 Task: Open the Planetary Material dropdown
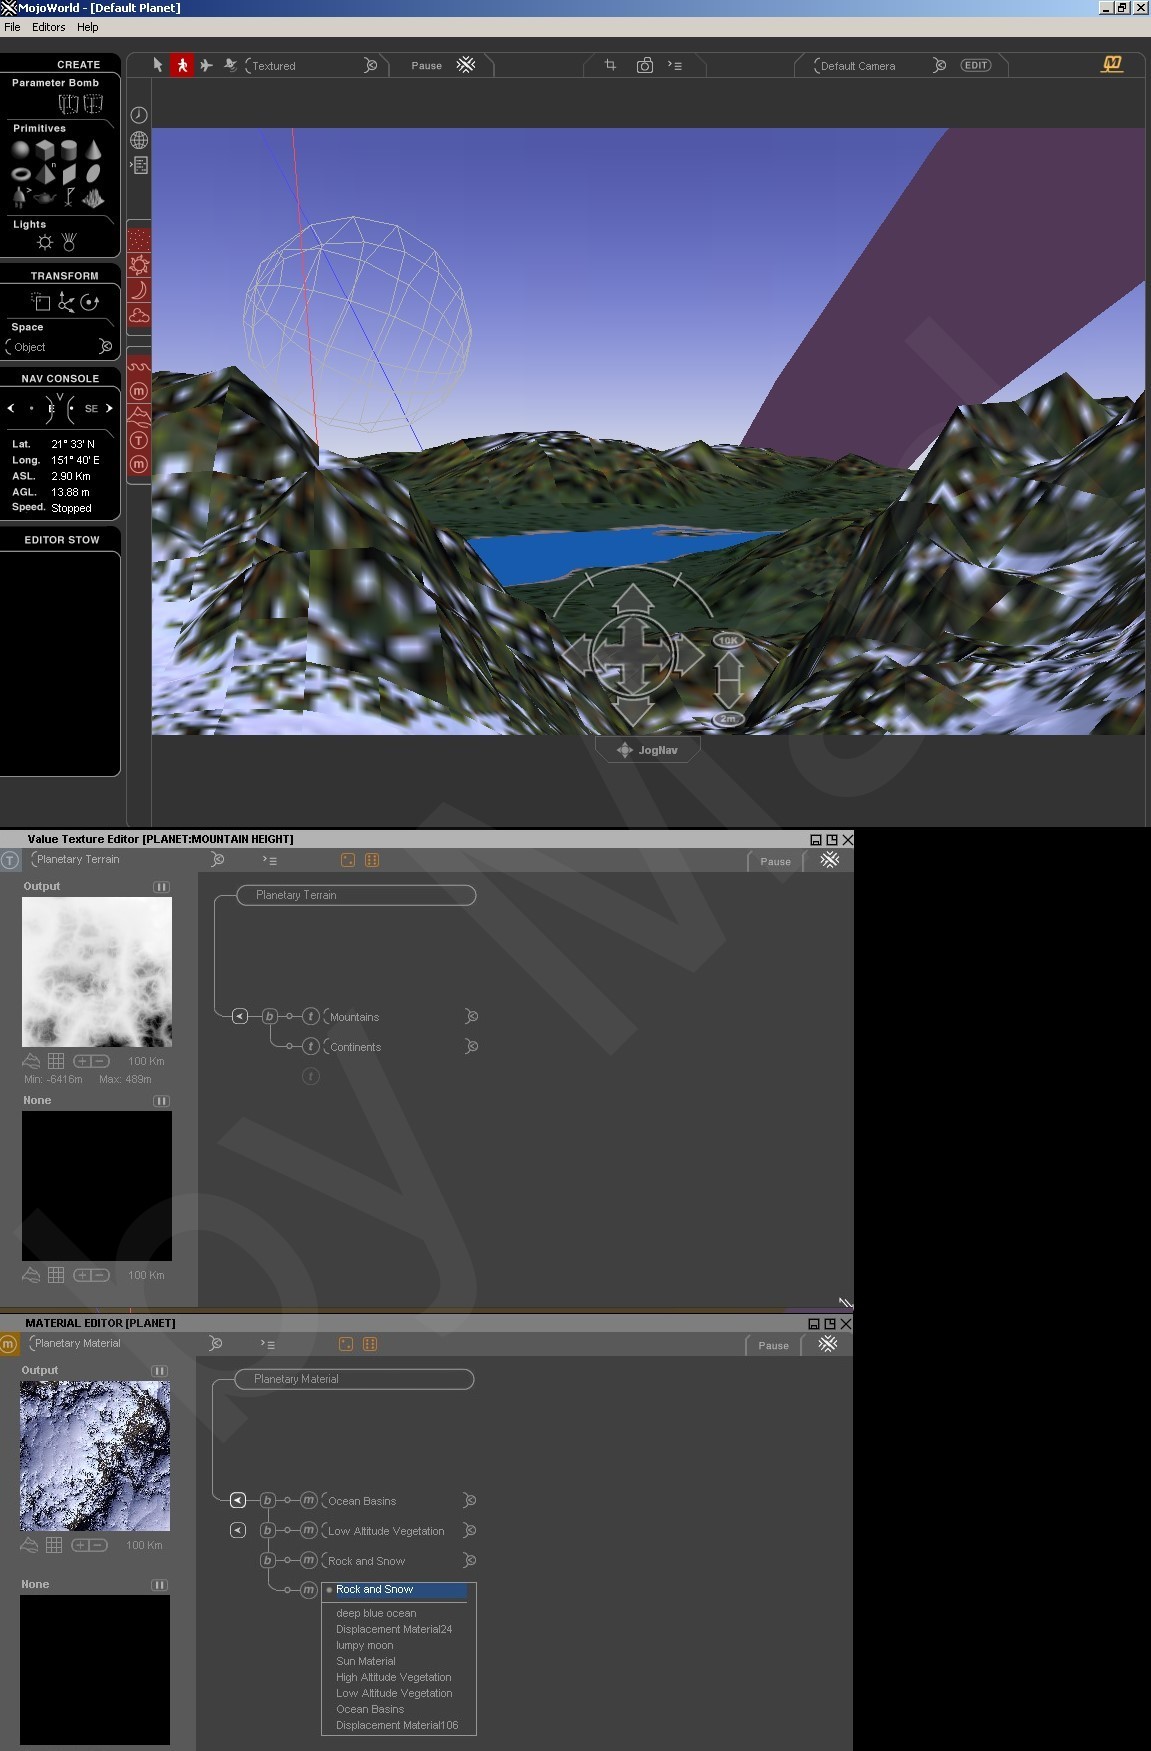pos(126,1344)
